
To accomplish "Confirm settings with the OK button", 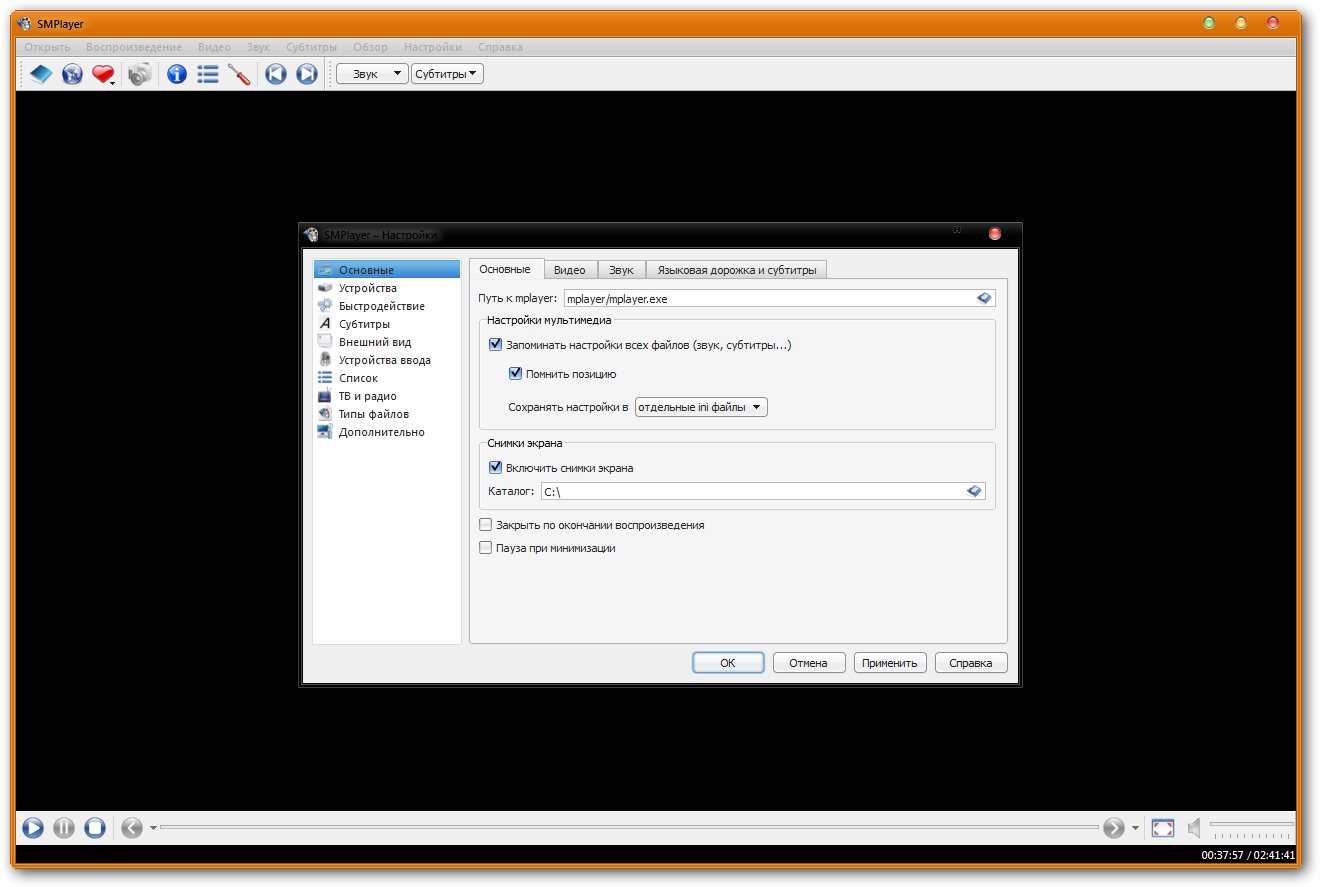I will tap(728, 663).
